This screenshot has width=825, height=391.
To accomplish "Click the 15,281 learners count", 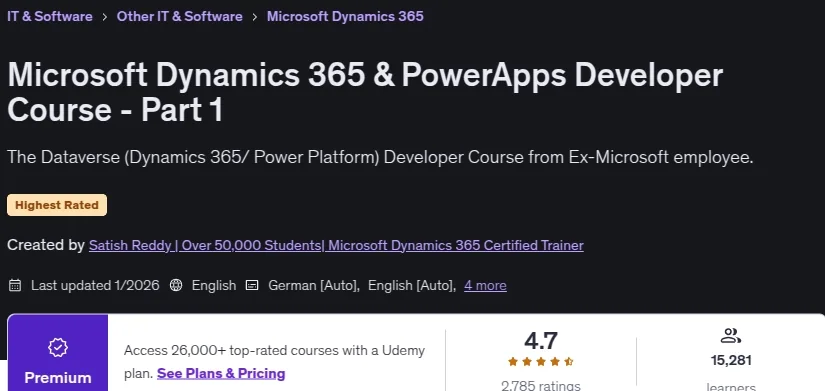I will click(x=731, y=360).
